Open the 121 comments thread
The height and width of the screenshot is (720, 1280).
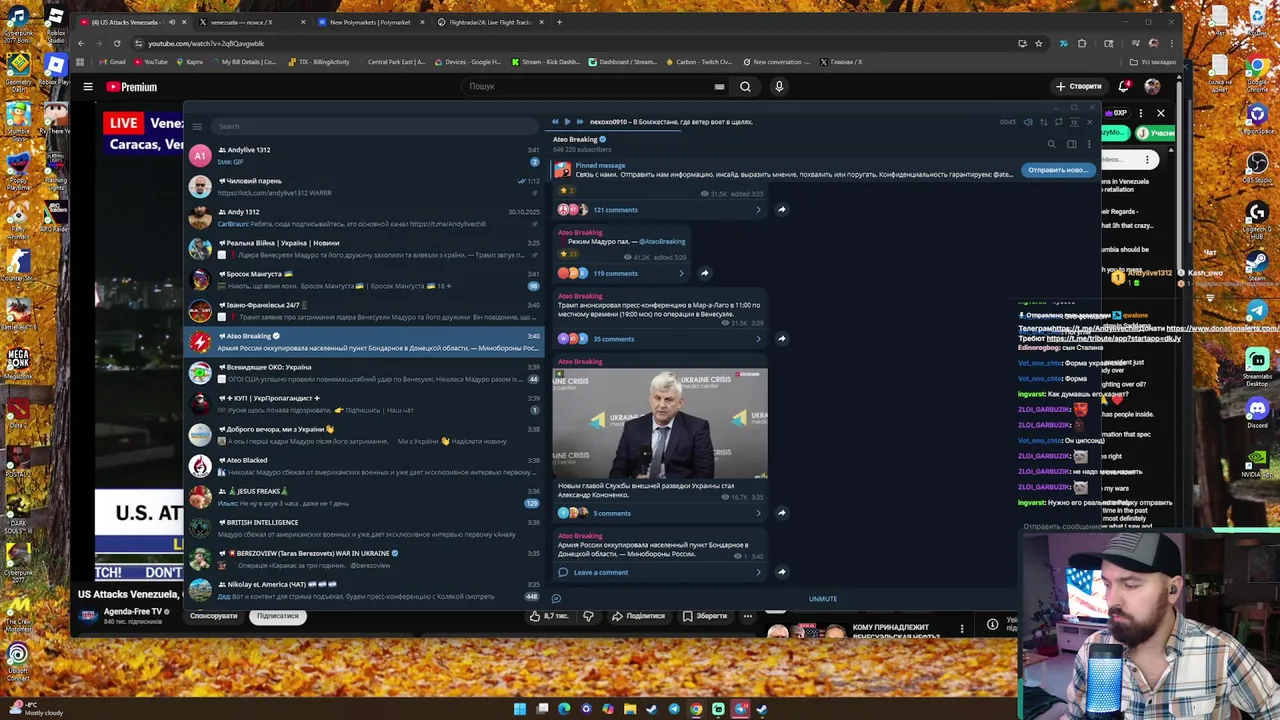click(660, 210)
